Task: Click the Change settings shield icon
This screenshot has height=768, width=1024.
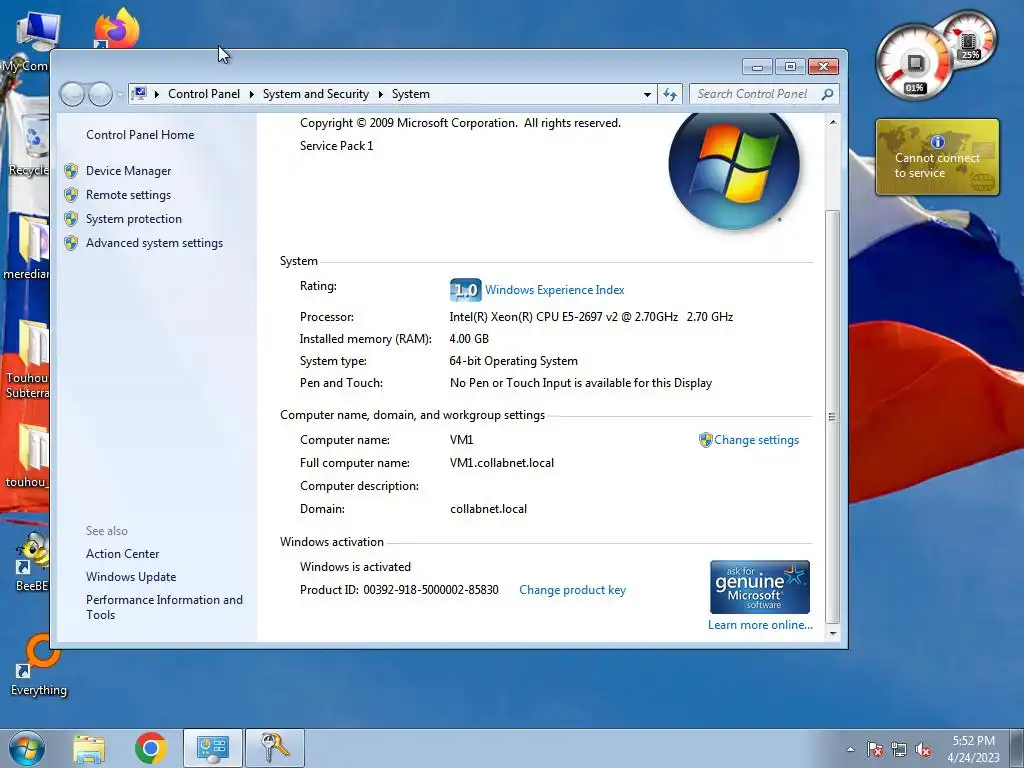Action: point(705,440)
